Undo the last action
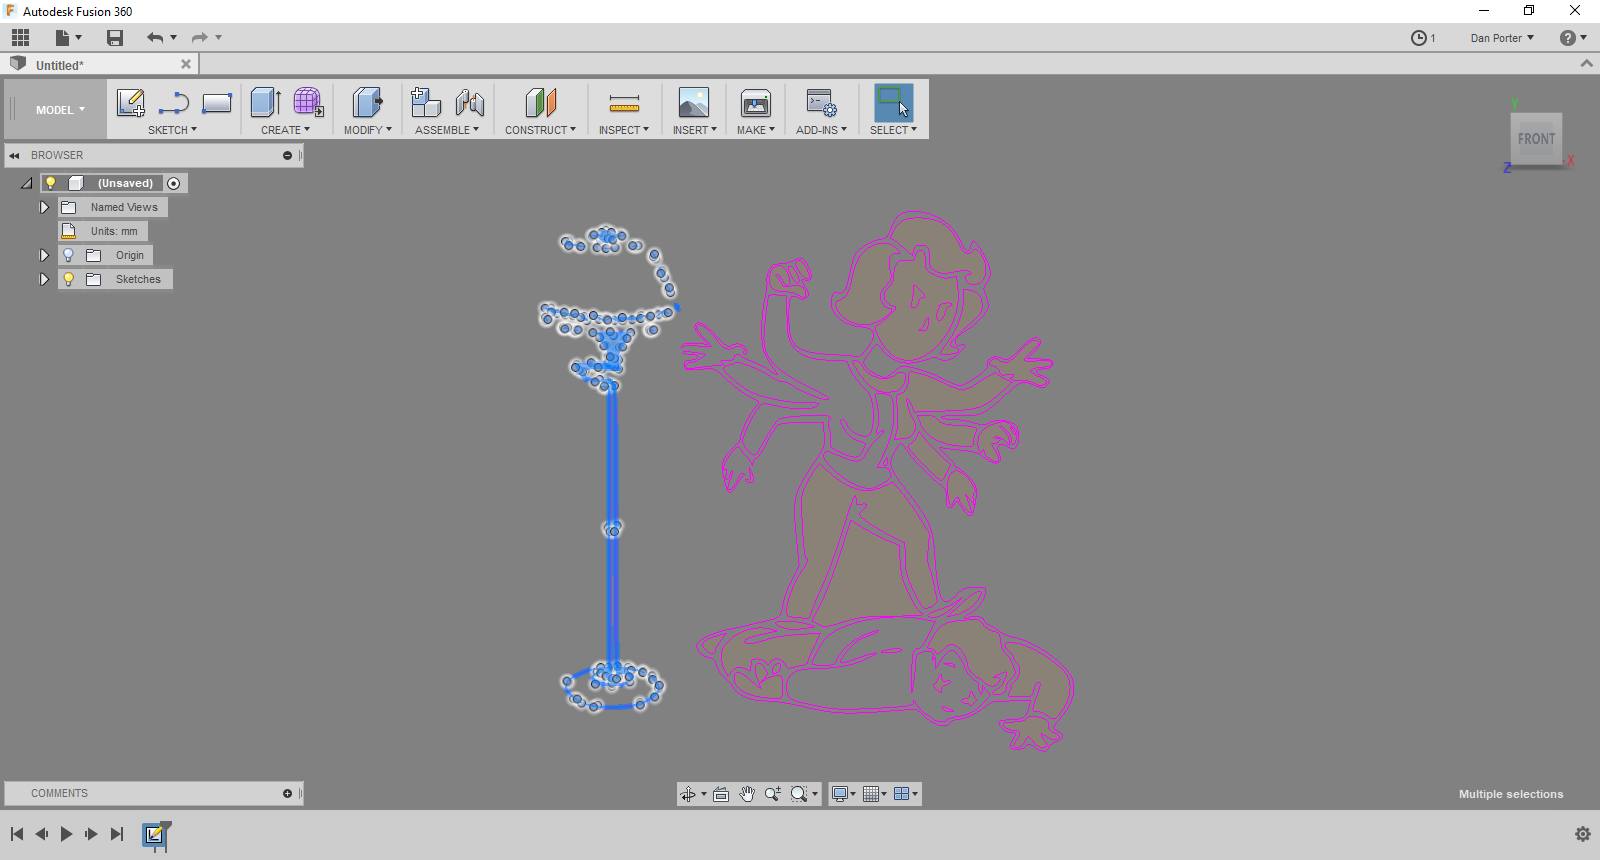The image size is (1600, 860). click(155, 38)
